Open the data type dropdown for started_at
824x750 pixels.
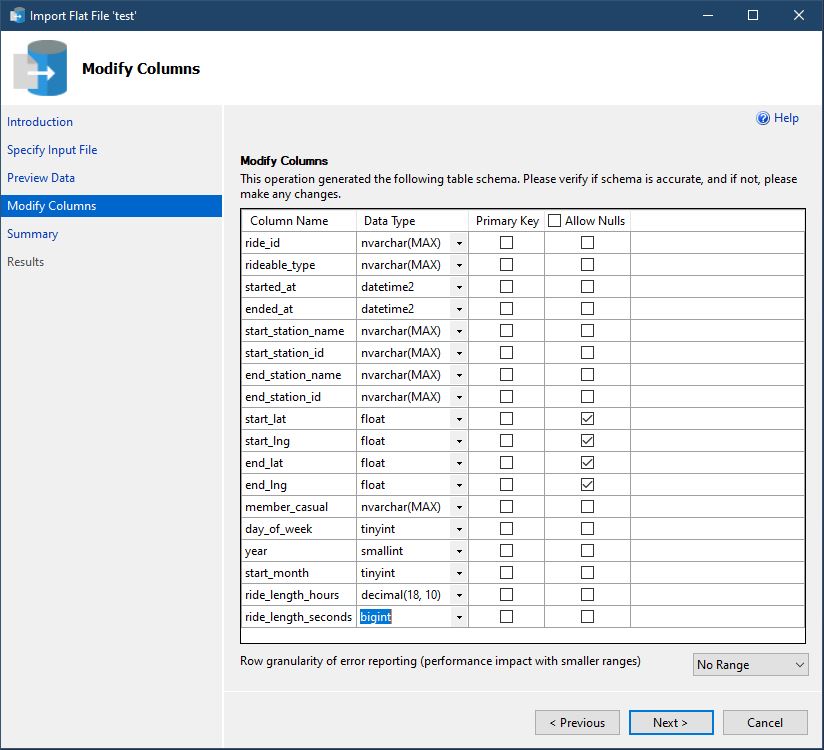pos(459,287)
